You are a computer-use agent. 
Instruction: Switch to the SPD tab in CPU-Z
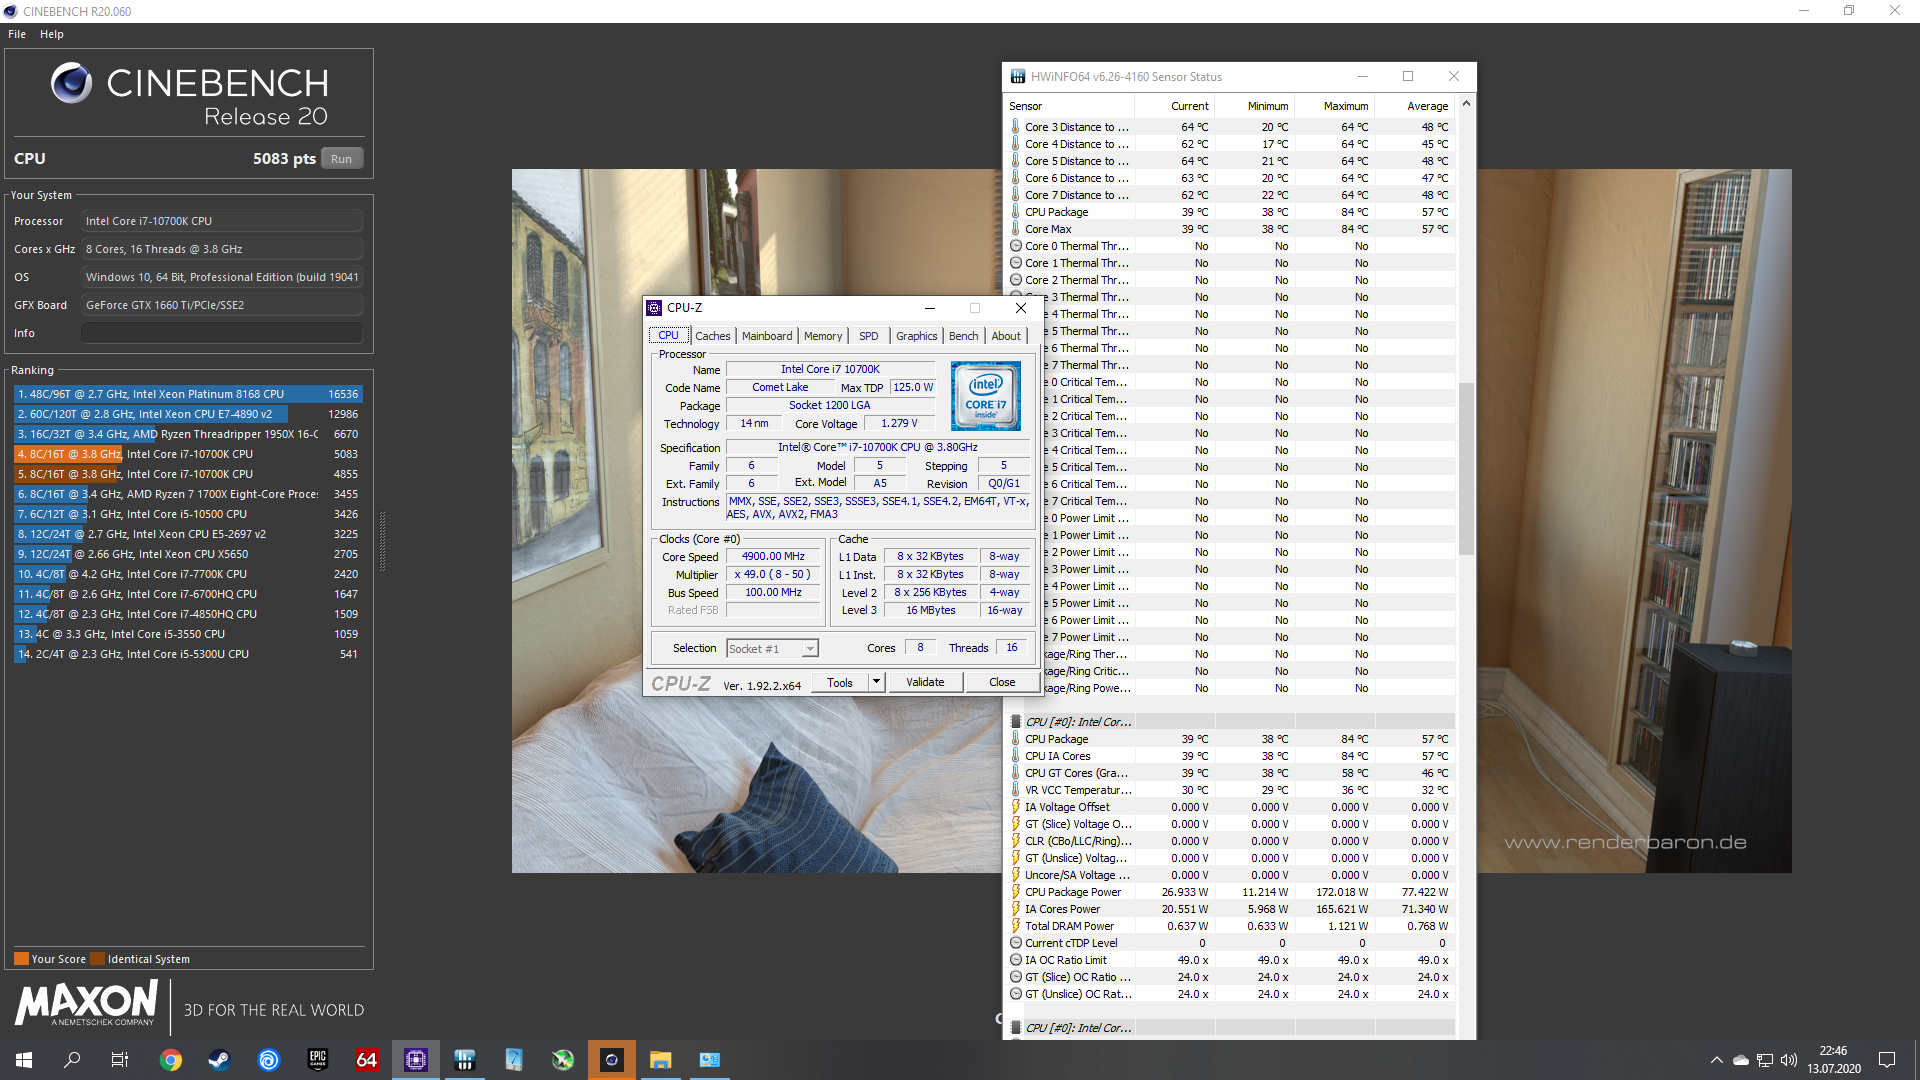(x=869, y=336)
